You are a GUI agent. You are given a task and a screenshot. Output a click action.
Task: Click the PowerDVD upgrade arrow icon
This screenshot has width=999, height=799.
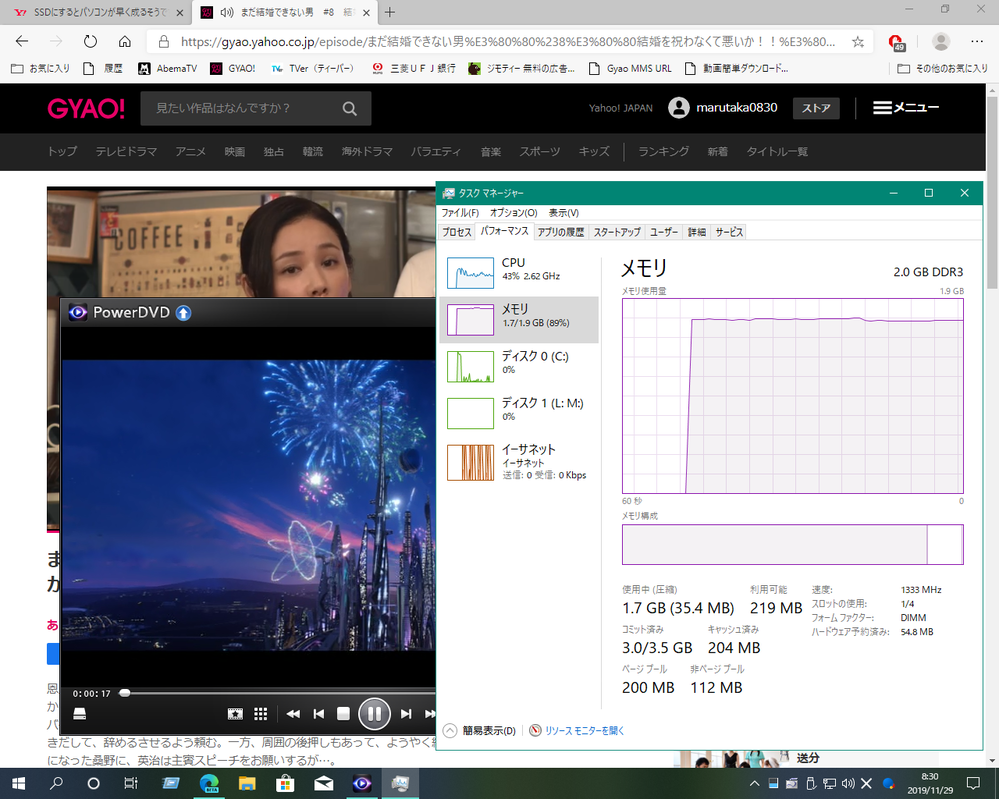click(183, 313)
